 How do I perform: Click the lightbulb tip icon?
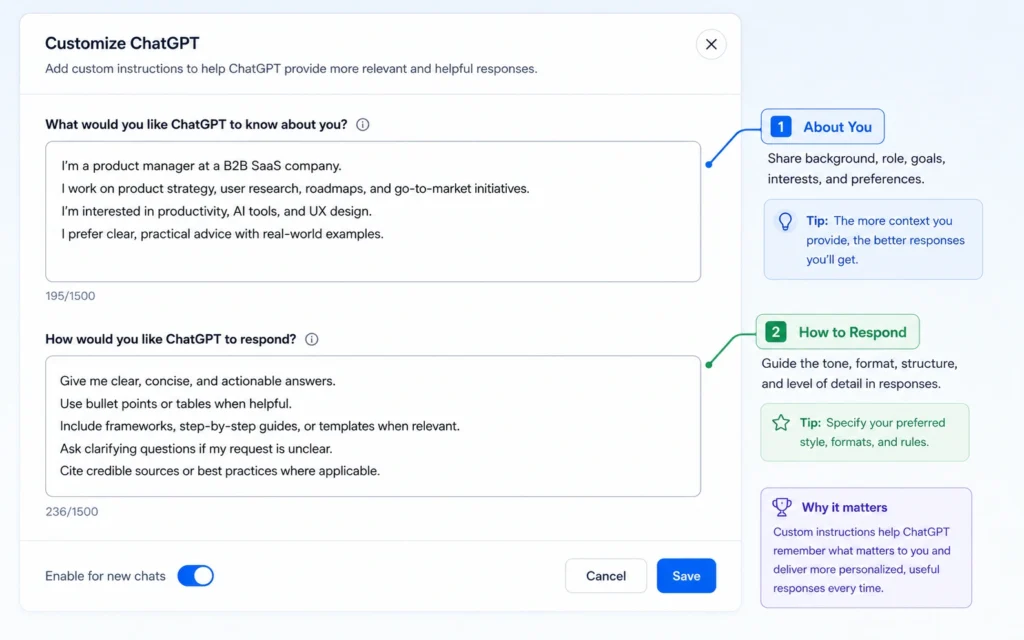click(x=785, y=221)
